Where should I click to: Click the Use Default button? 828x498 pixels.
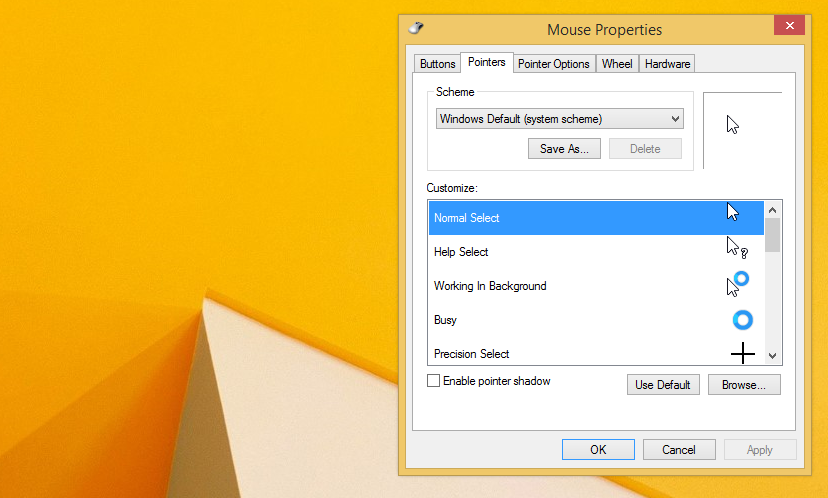[663, 385]
